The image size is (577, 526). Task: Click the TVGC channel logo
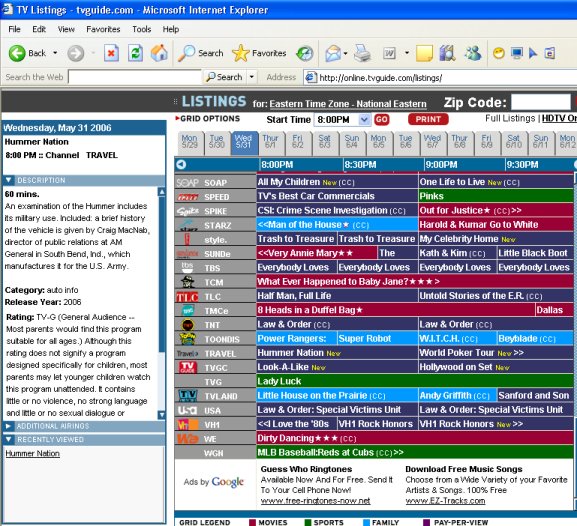pyautogui.click(x=187, y=367)
